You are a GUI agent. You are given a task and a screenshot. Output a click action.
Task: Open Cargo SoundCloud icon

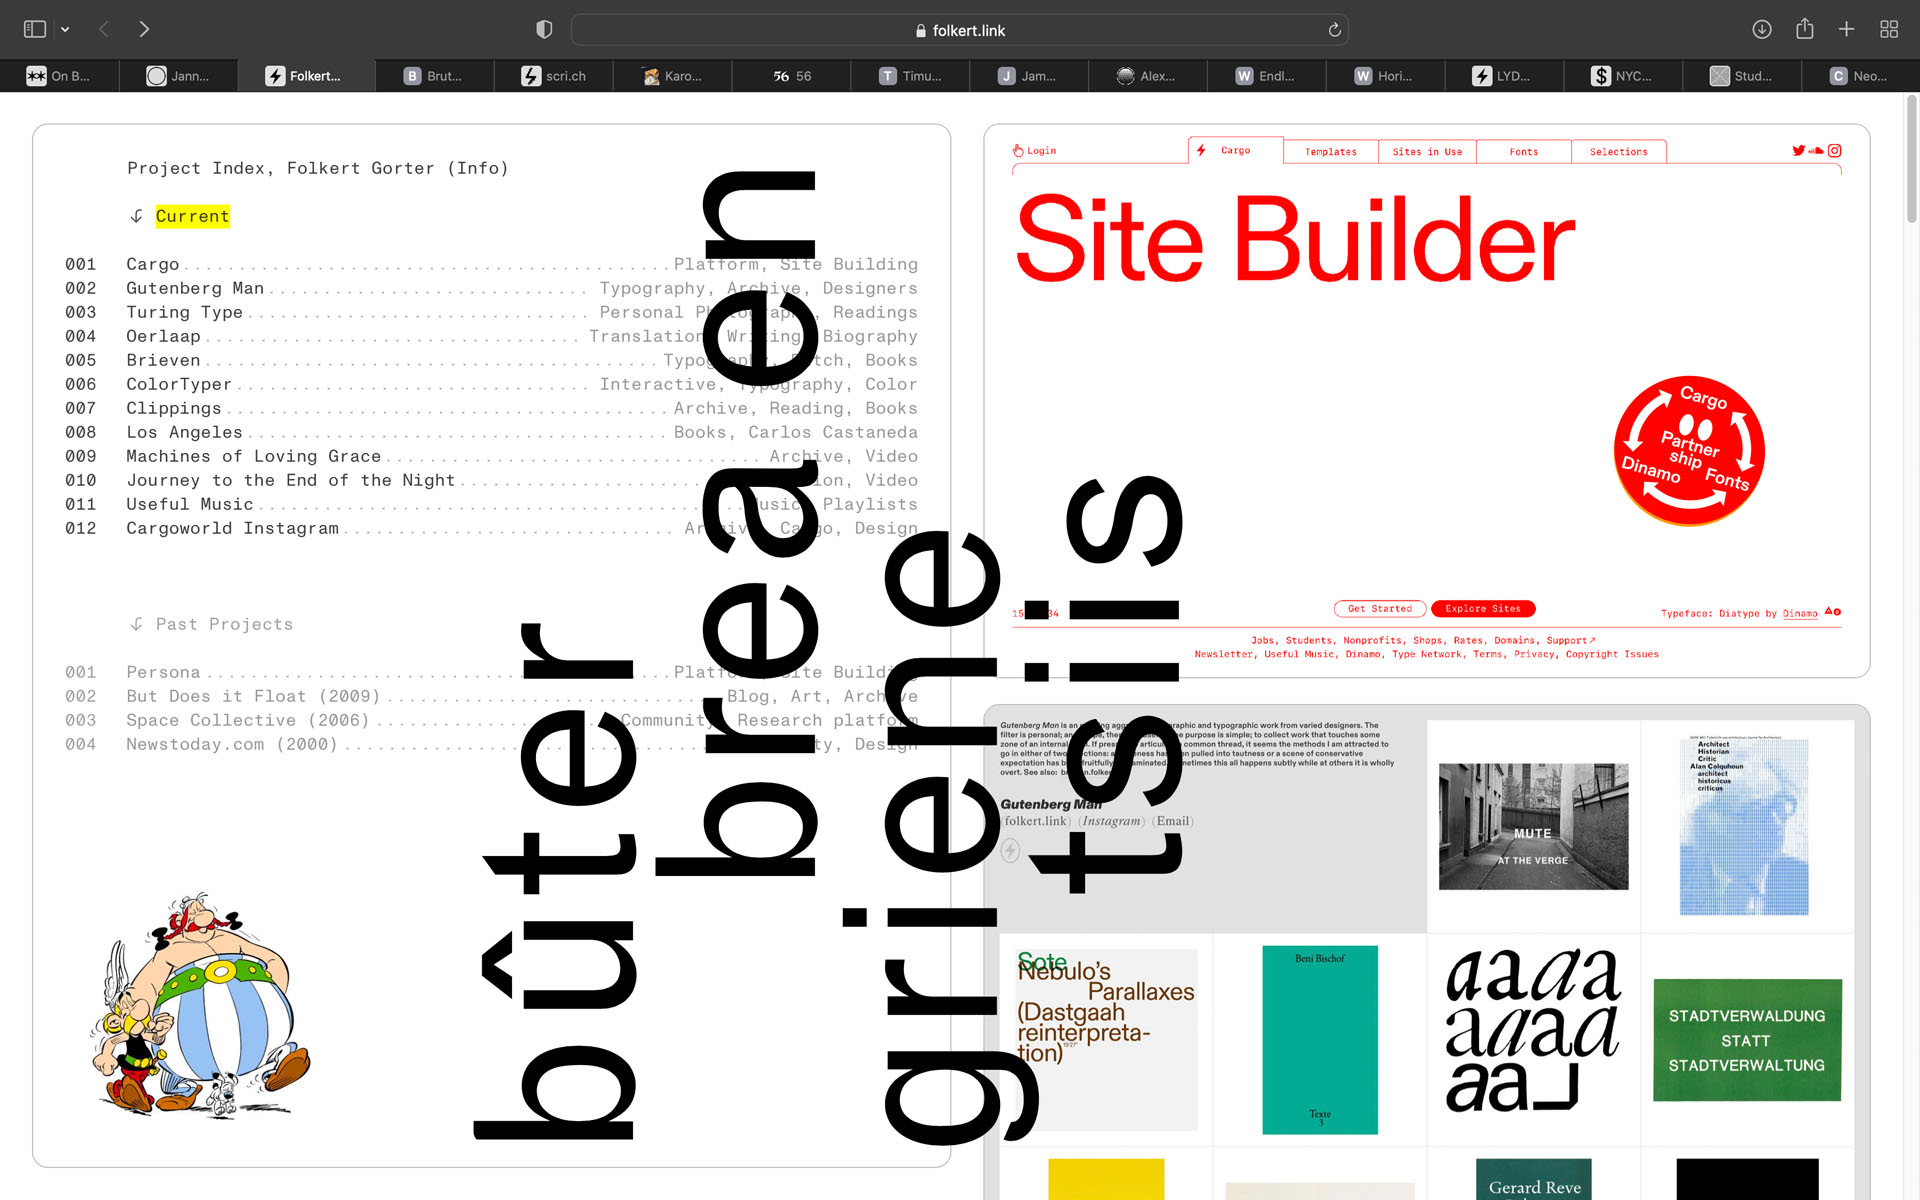point(1817,151)
